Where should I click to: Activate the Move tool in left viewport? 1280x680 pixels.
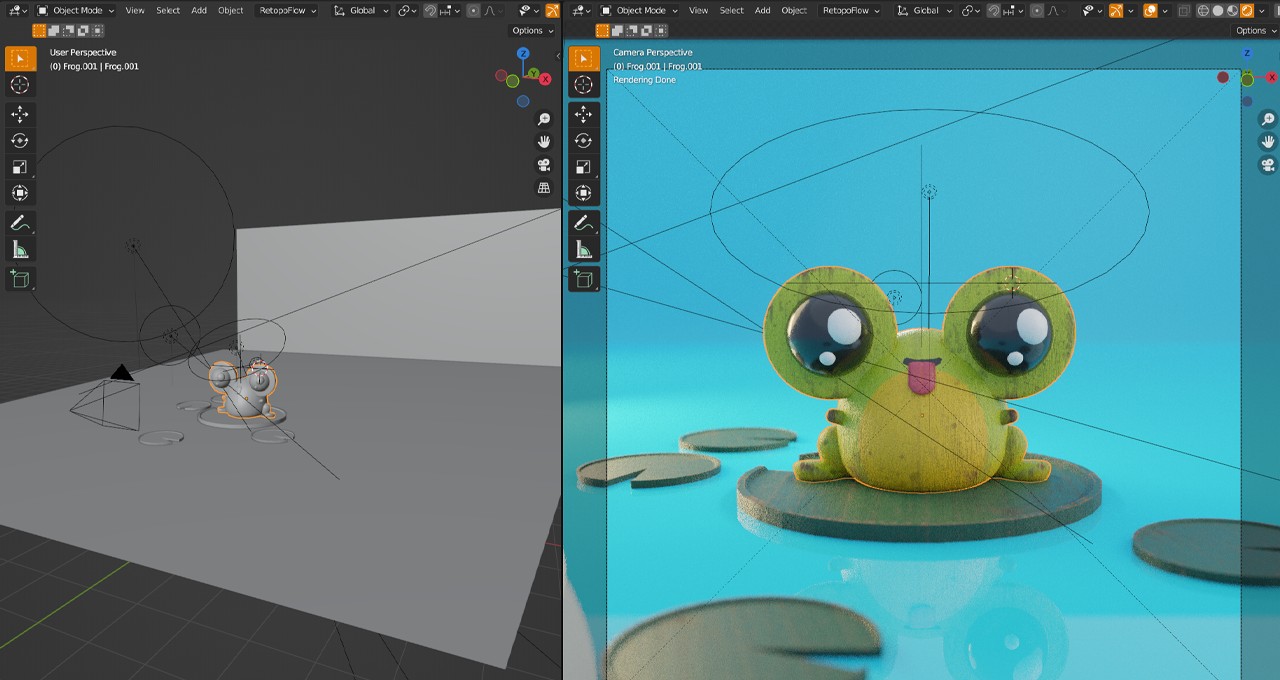click(20, 114)
